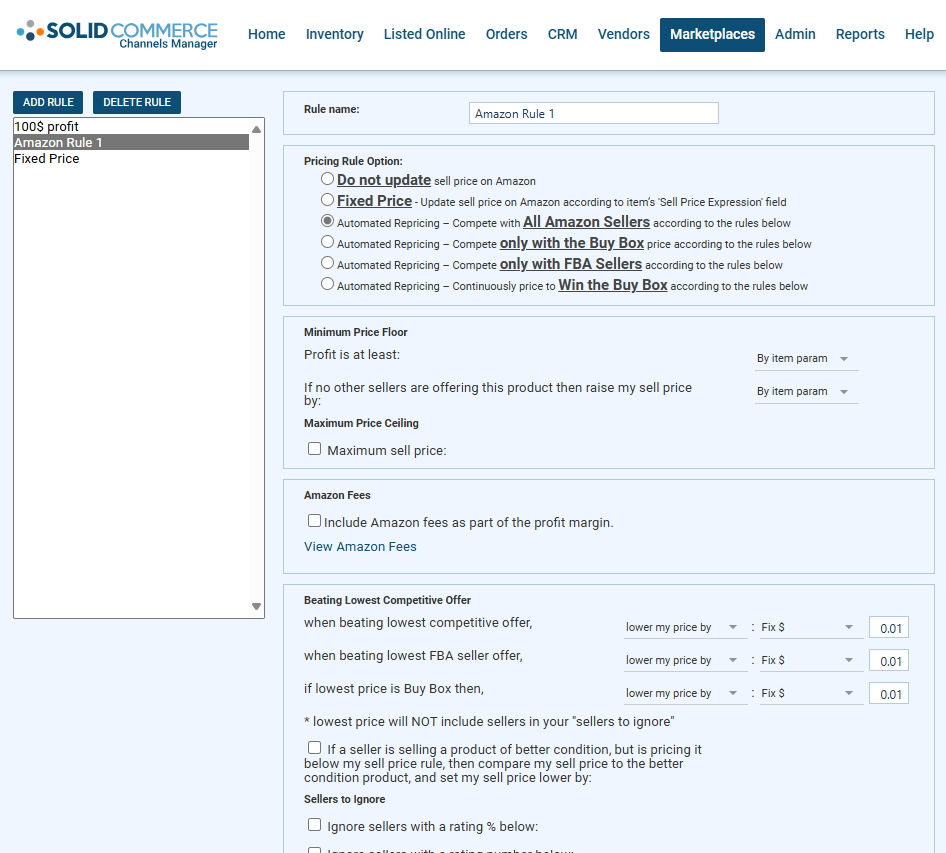Edit the amount for lowest competitive offer
This screenshot has width=946, height=853.
tap(889, 628)
